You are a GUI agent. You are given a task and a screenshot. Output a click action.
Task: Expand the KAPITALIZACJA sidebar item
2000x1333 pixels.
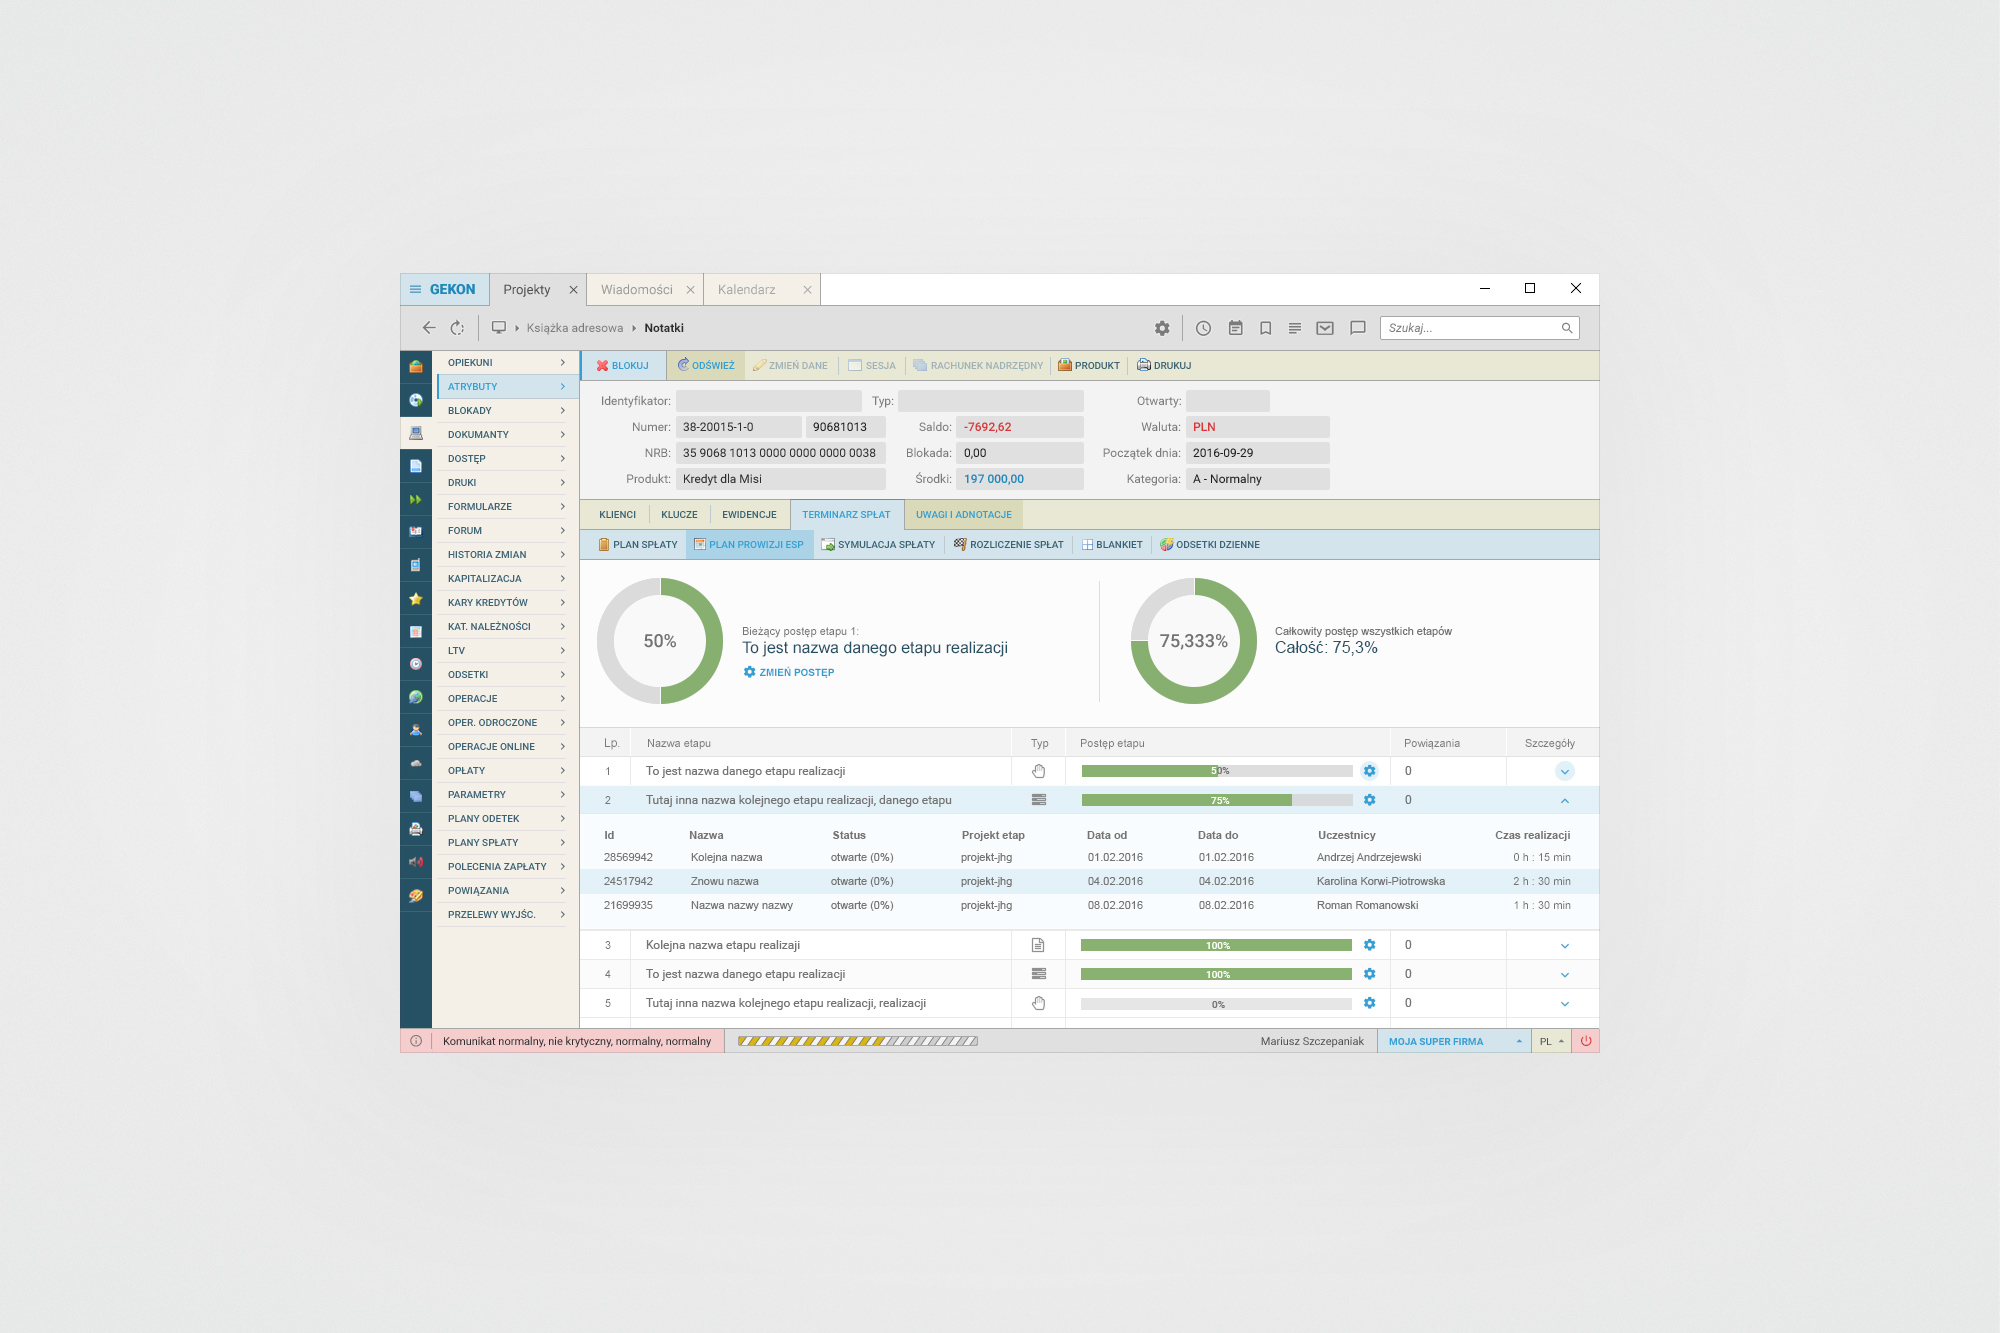[x=505, y=579]
